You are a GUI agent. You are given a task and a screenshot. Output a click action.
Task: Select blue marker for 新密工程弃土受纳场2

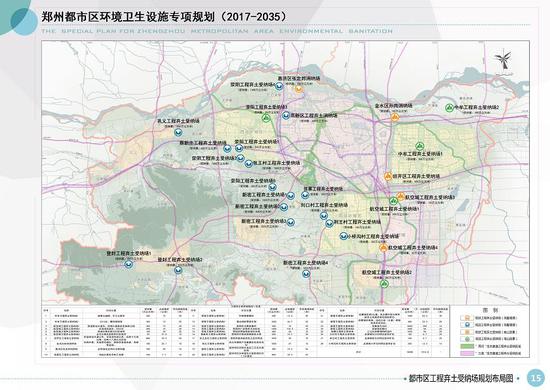pos(283,207)
